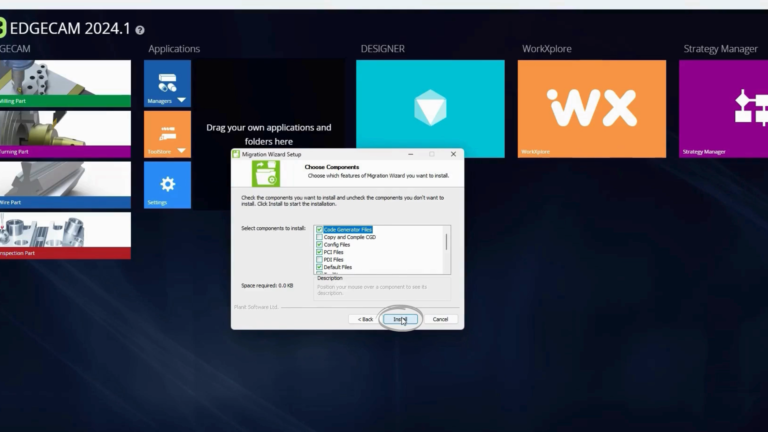This screenshot has height=432, width=768.
Task: Click the Migration Wizard folder header icon
Action: [266, 173]
